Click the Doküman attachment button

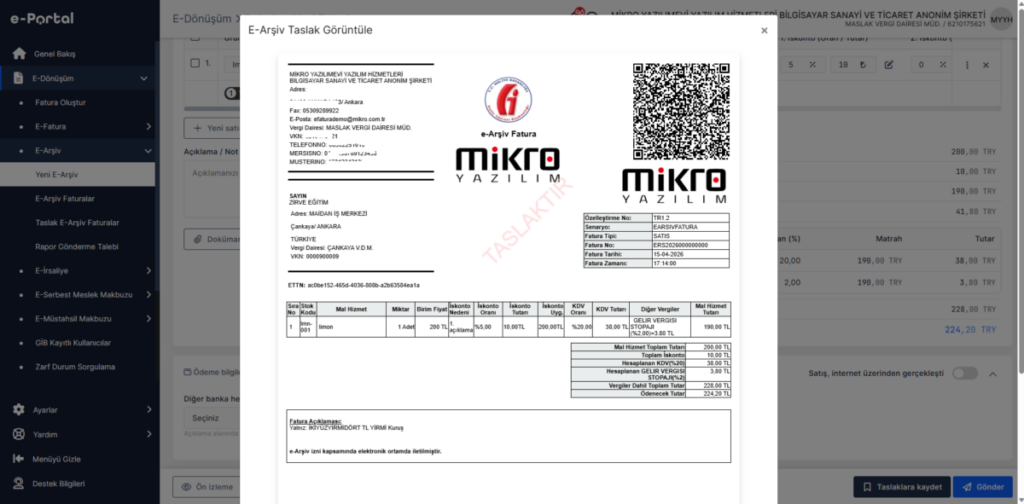(x=212, y=240)
